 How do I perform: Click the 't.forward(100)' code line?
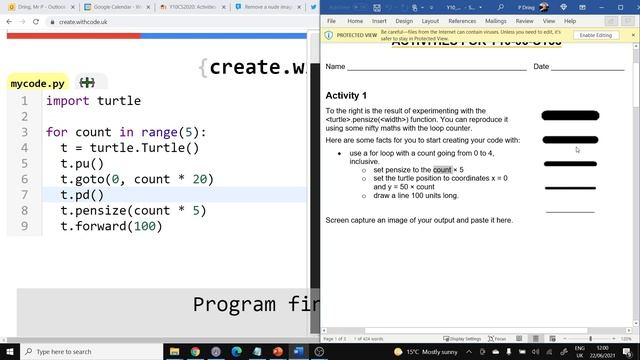pos(111,226)
